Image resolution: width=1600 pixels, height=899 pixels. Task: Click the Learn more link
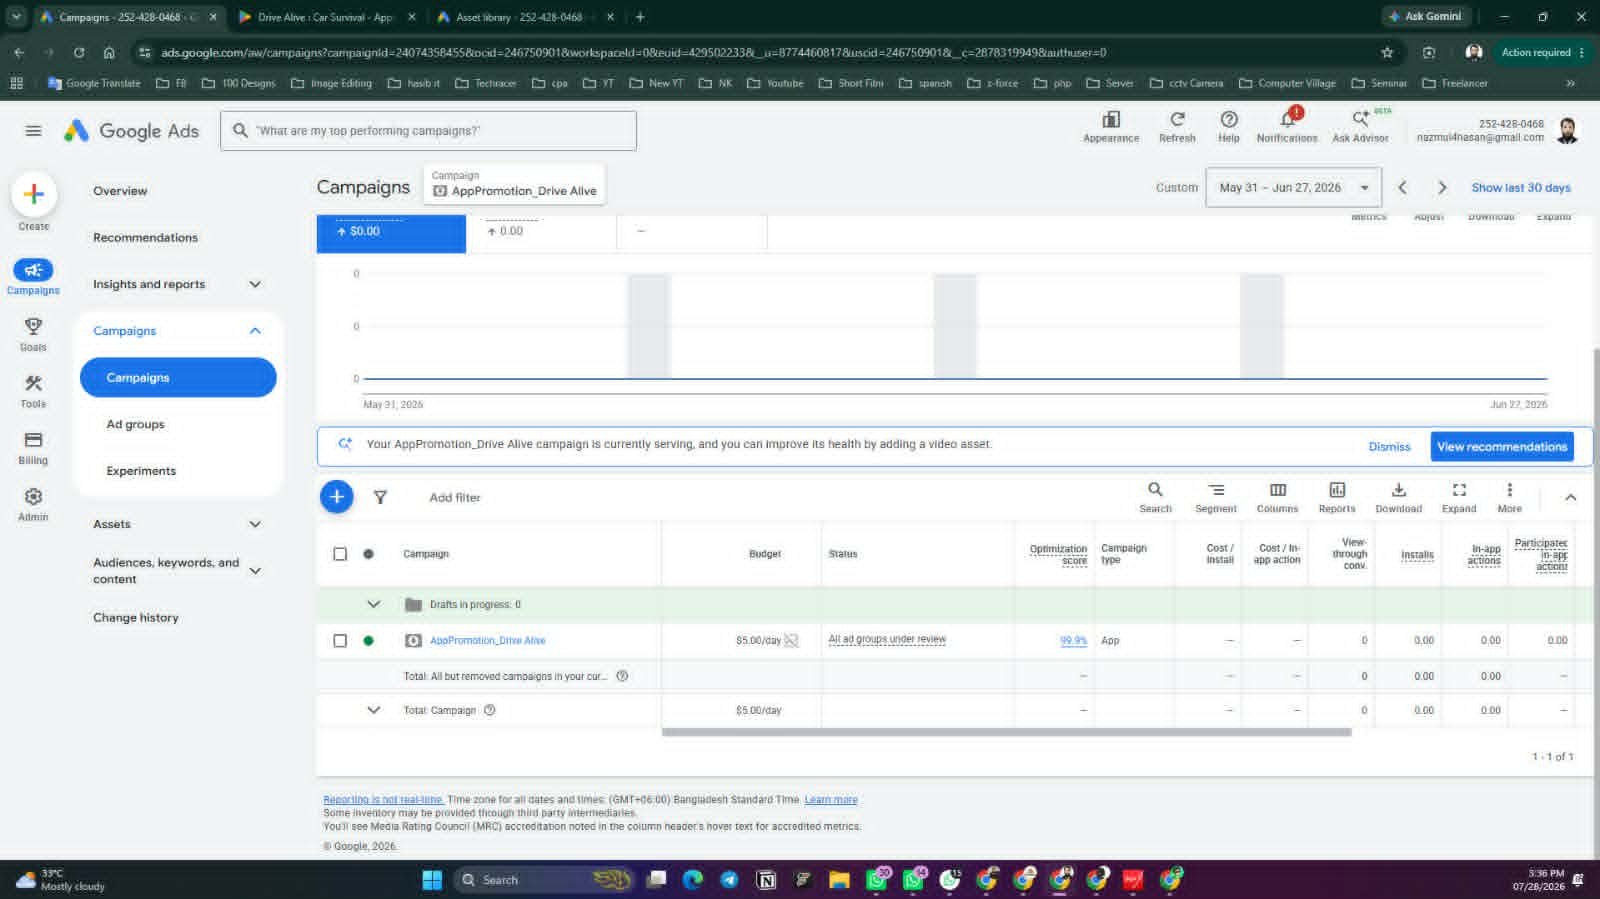[x=831, y=800]
